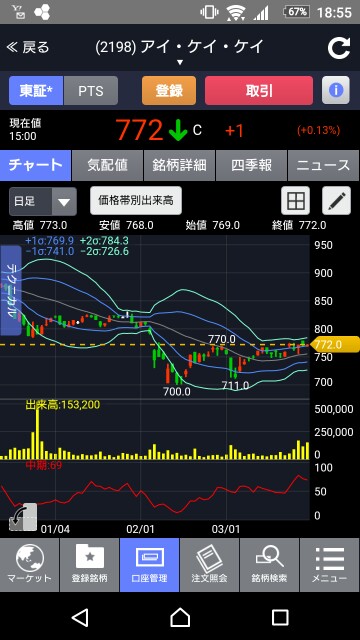Open メニュー in bottom navigation
Viewport: 360px width, 640px height.
(330, 565)
